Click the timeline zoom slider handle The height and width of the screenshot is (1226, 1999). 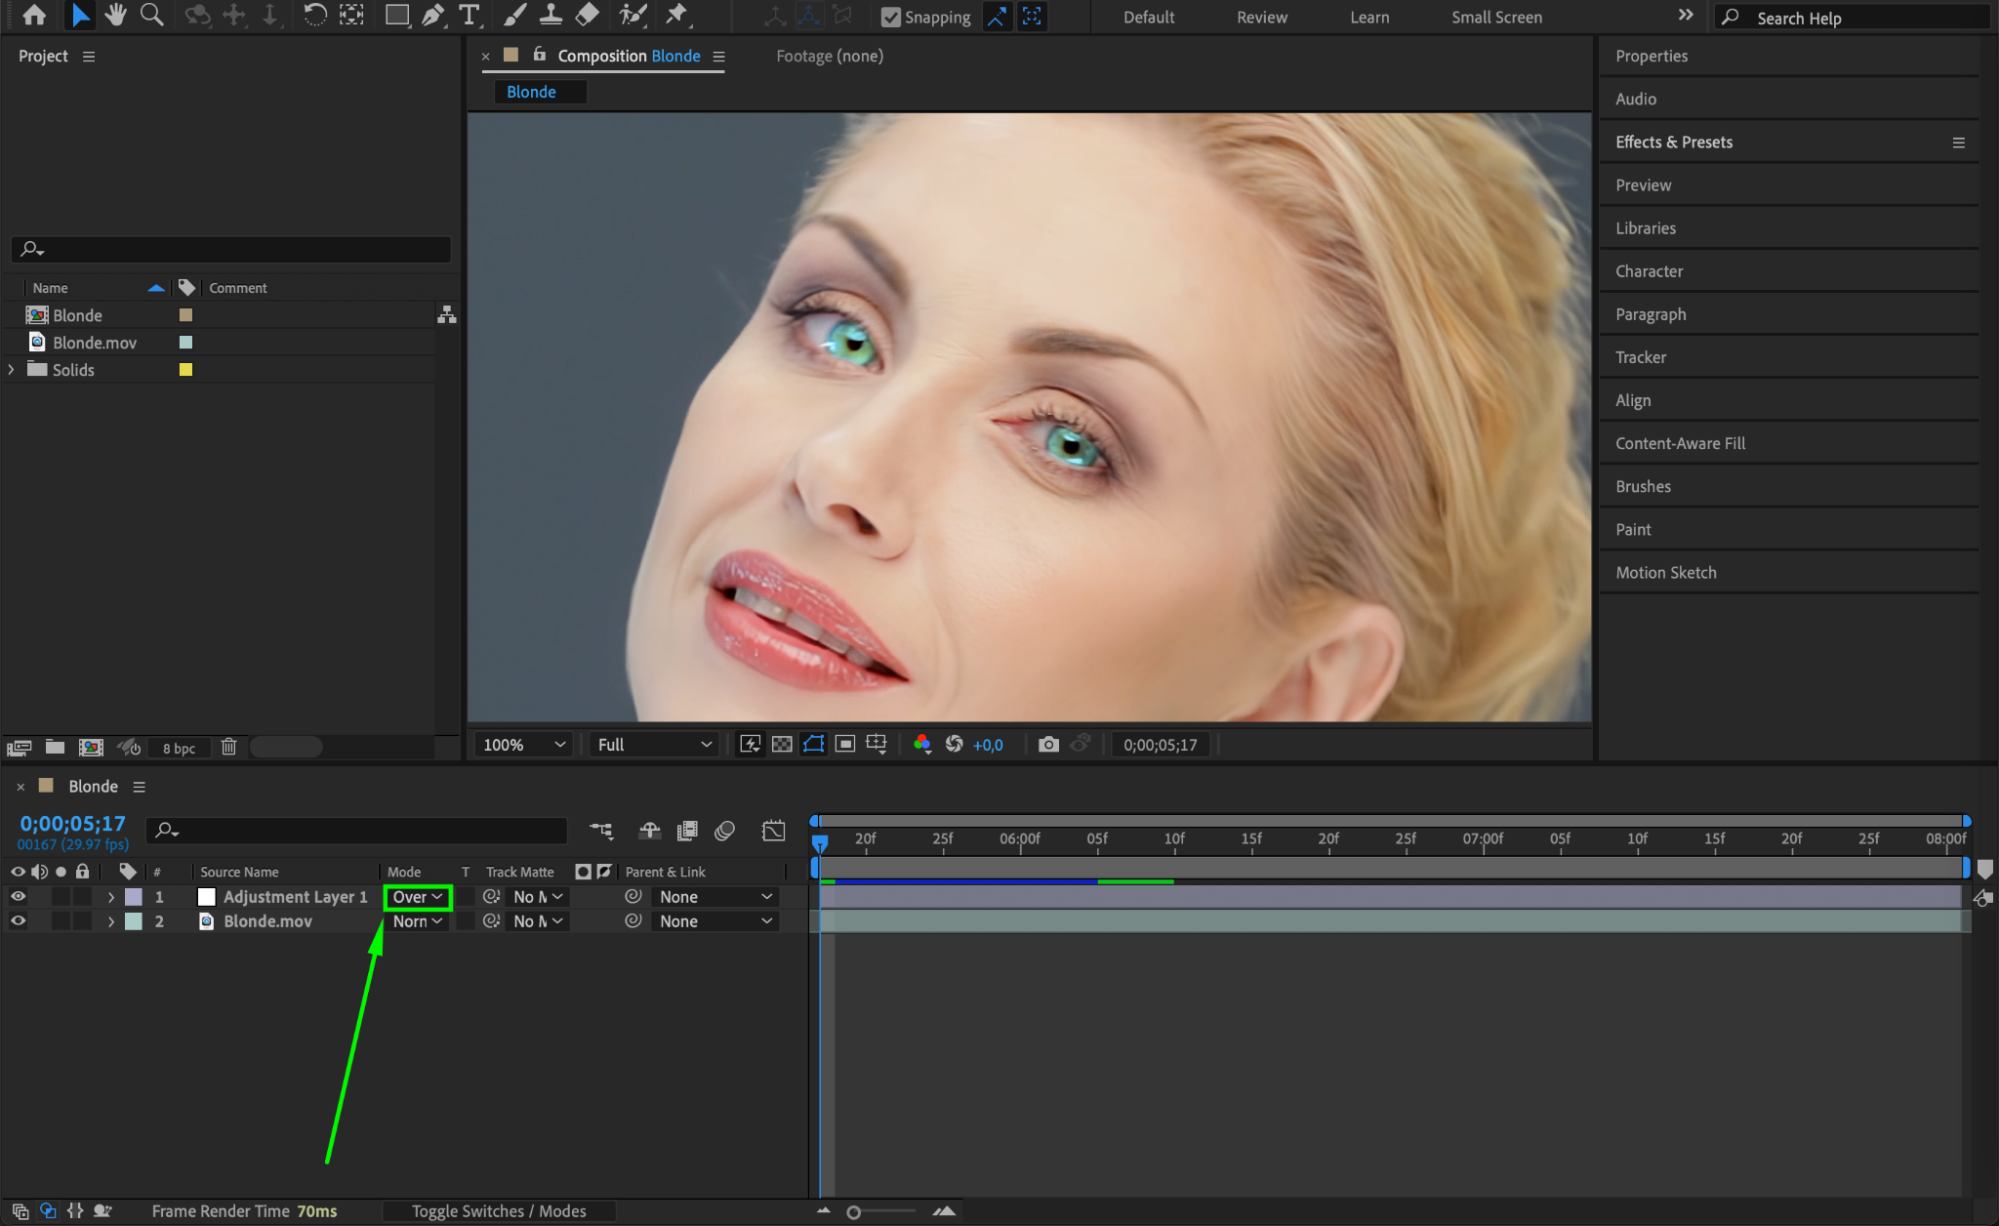pos(853,1212)
